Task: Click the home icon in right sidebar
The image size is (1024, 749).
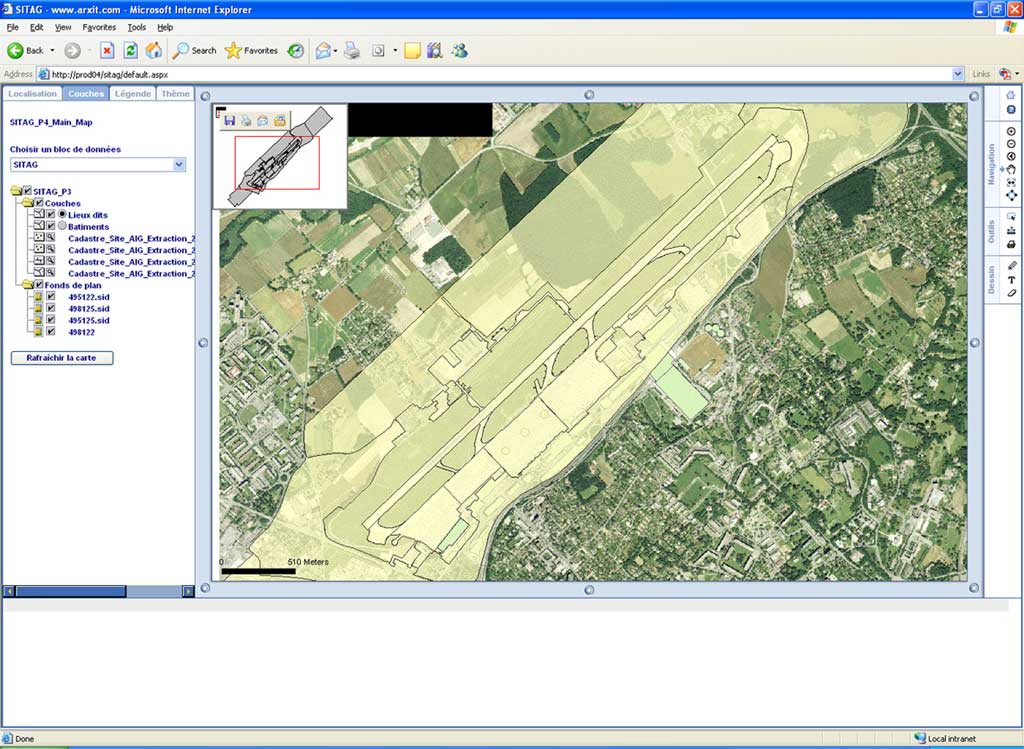Action: click(x=1011, y=95)
